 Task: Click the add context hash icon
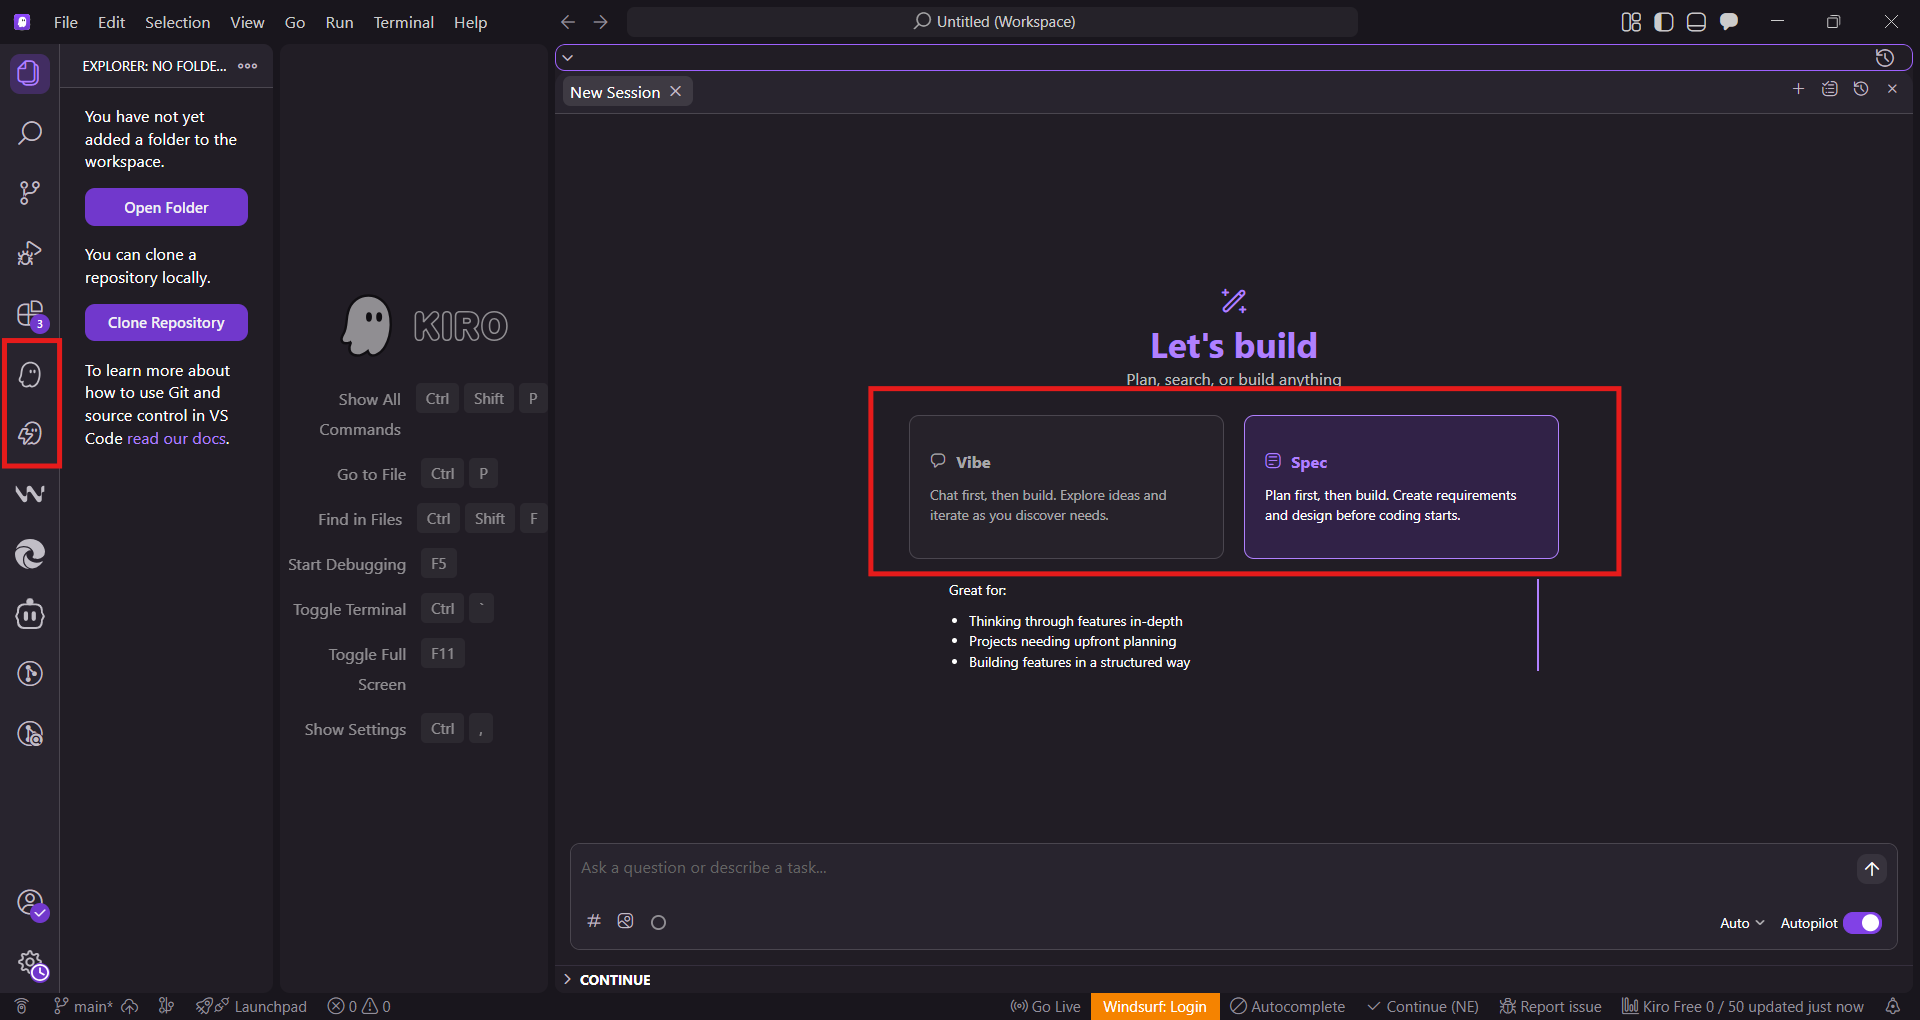(594, 921)
